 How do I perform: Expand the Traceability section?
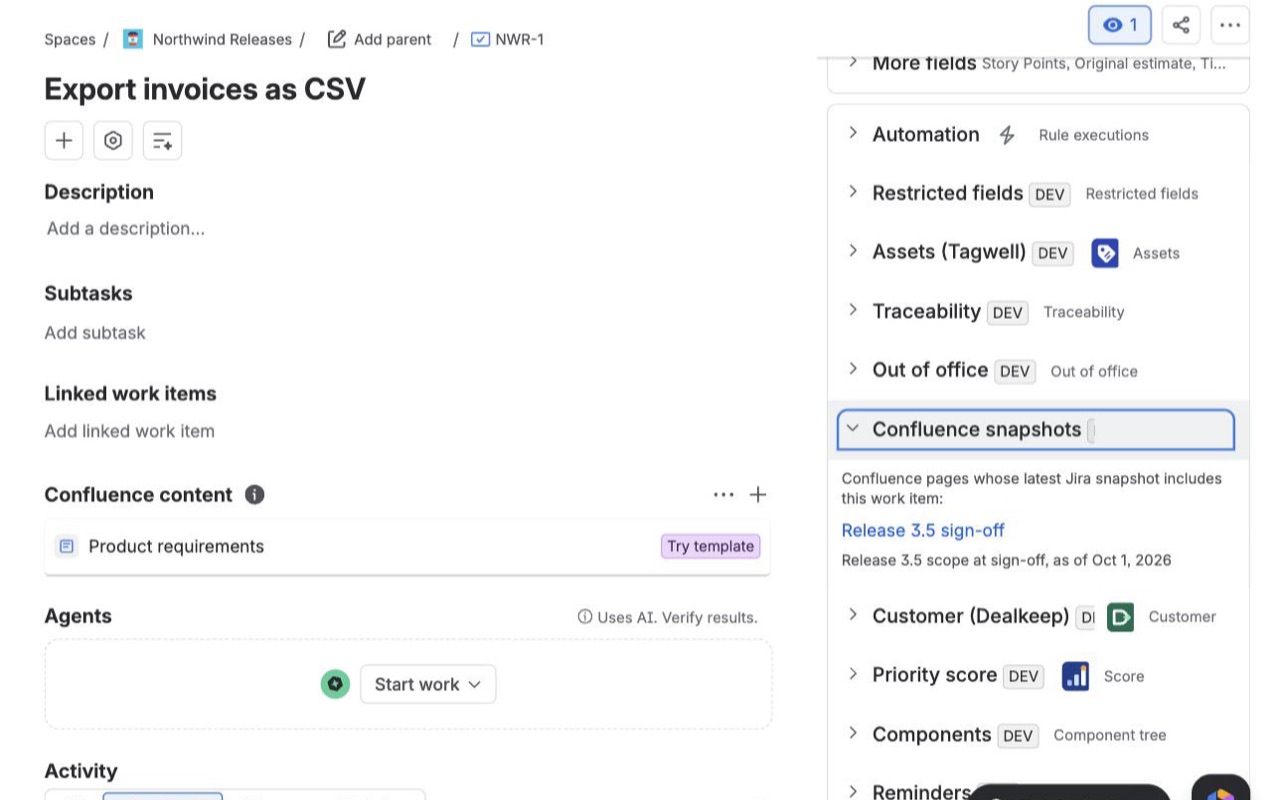click(x=853, y=310)
